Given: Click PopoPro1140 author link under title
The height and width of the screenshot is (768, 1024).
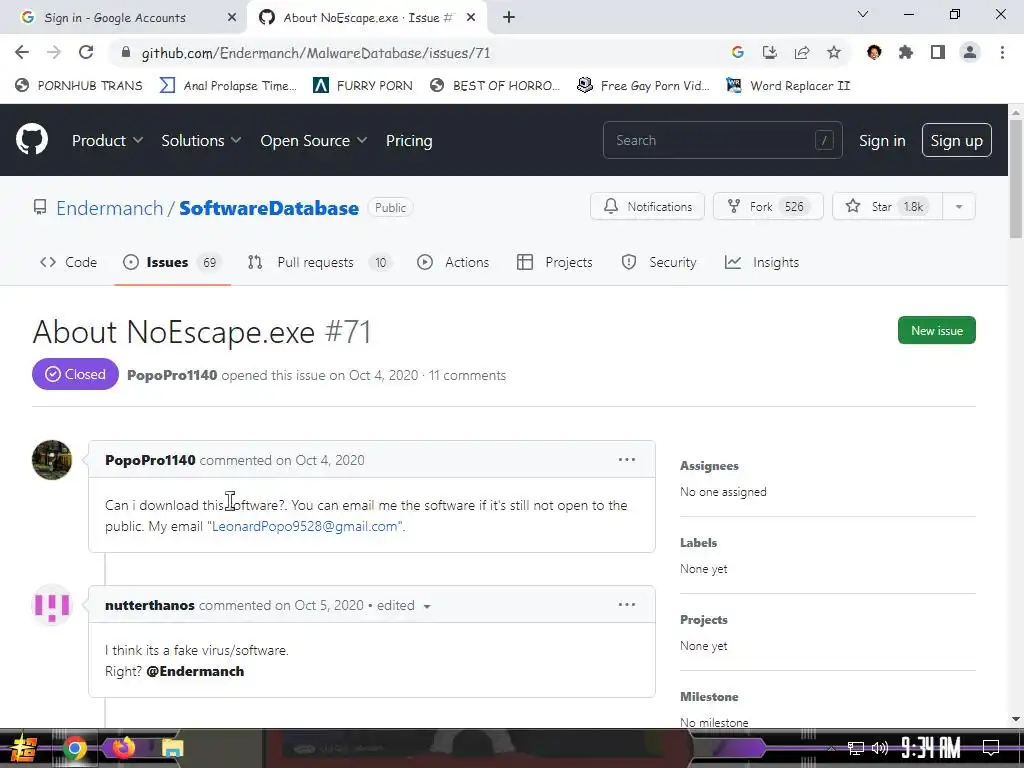Looking at the screenshot, I should [172, 375].
